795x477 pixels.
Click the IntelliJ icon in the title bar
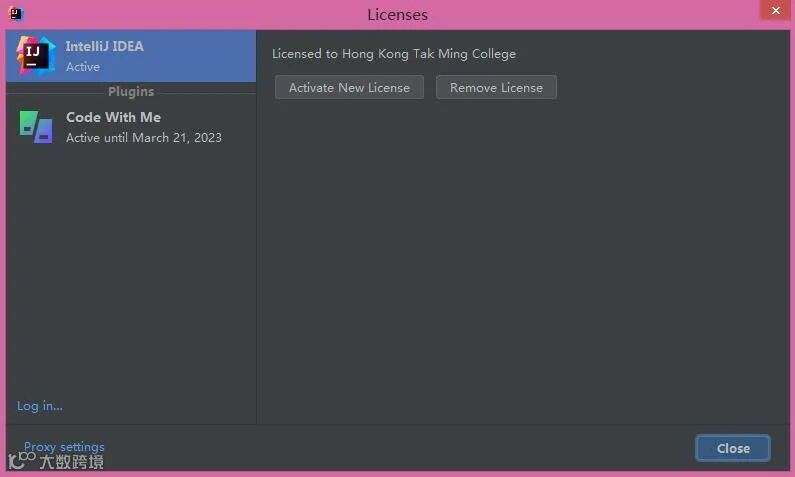pos(16,13)
